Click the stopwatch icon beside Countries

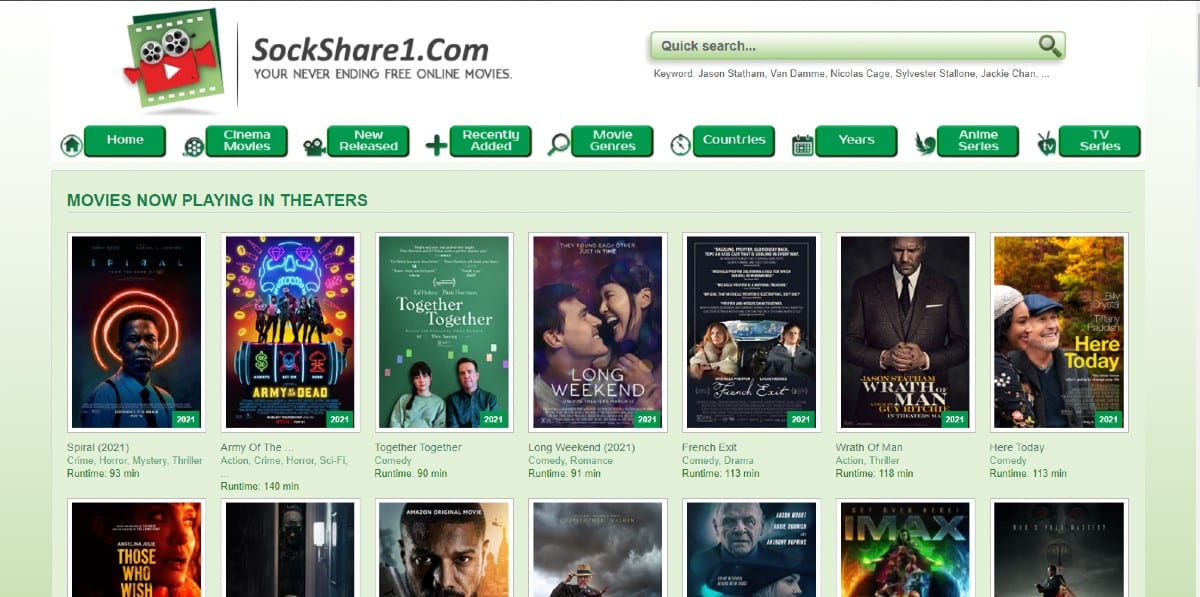(x=680, y=144)
